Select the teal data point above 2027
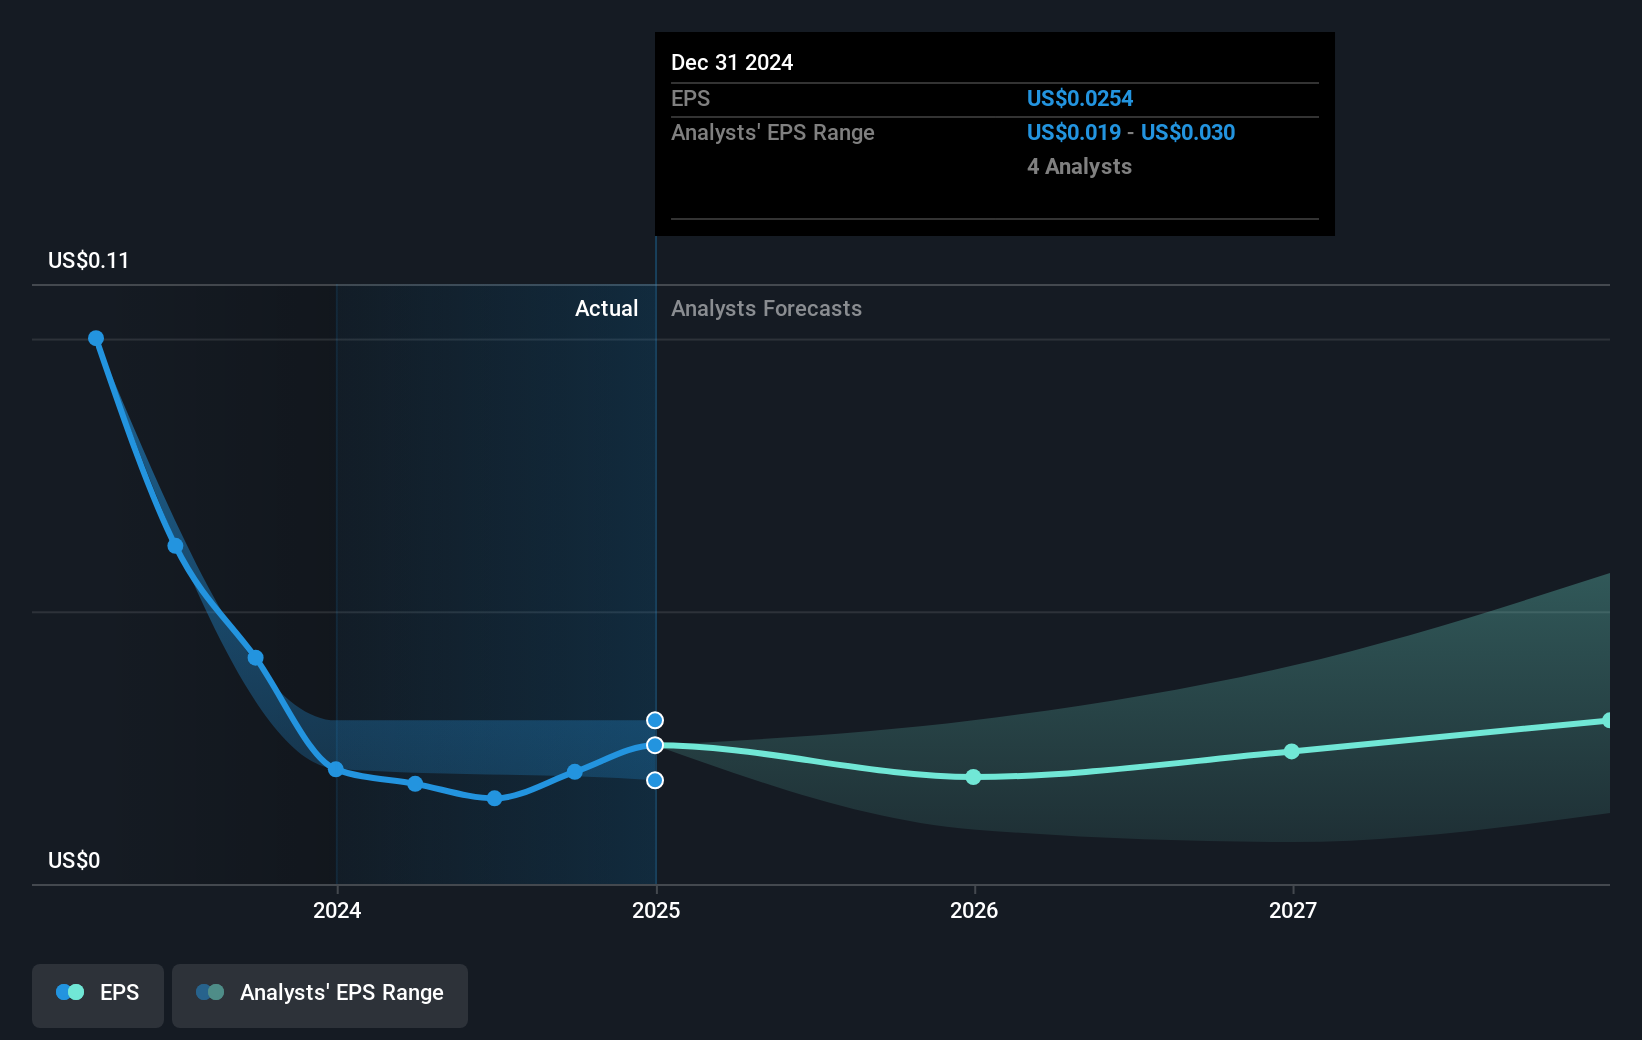This screenshot has width=1642, height=1040. [x=1292, y=751]
